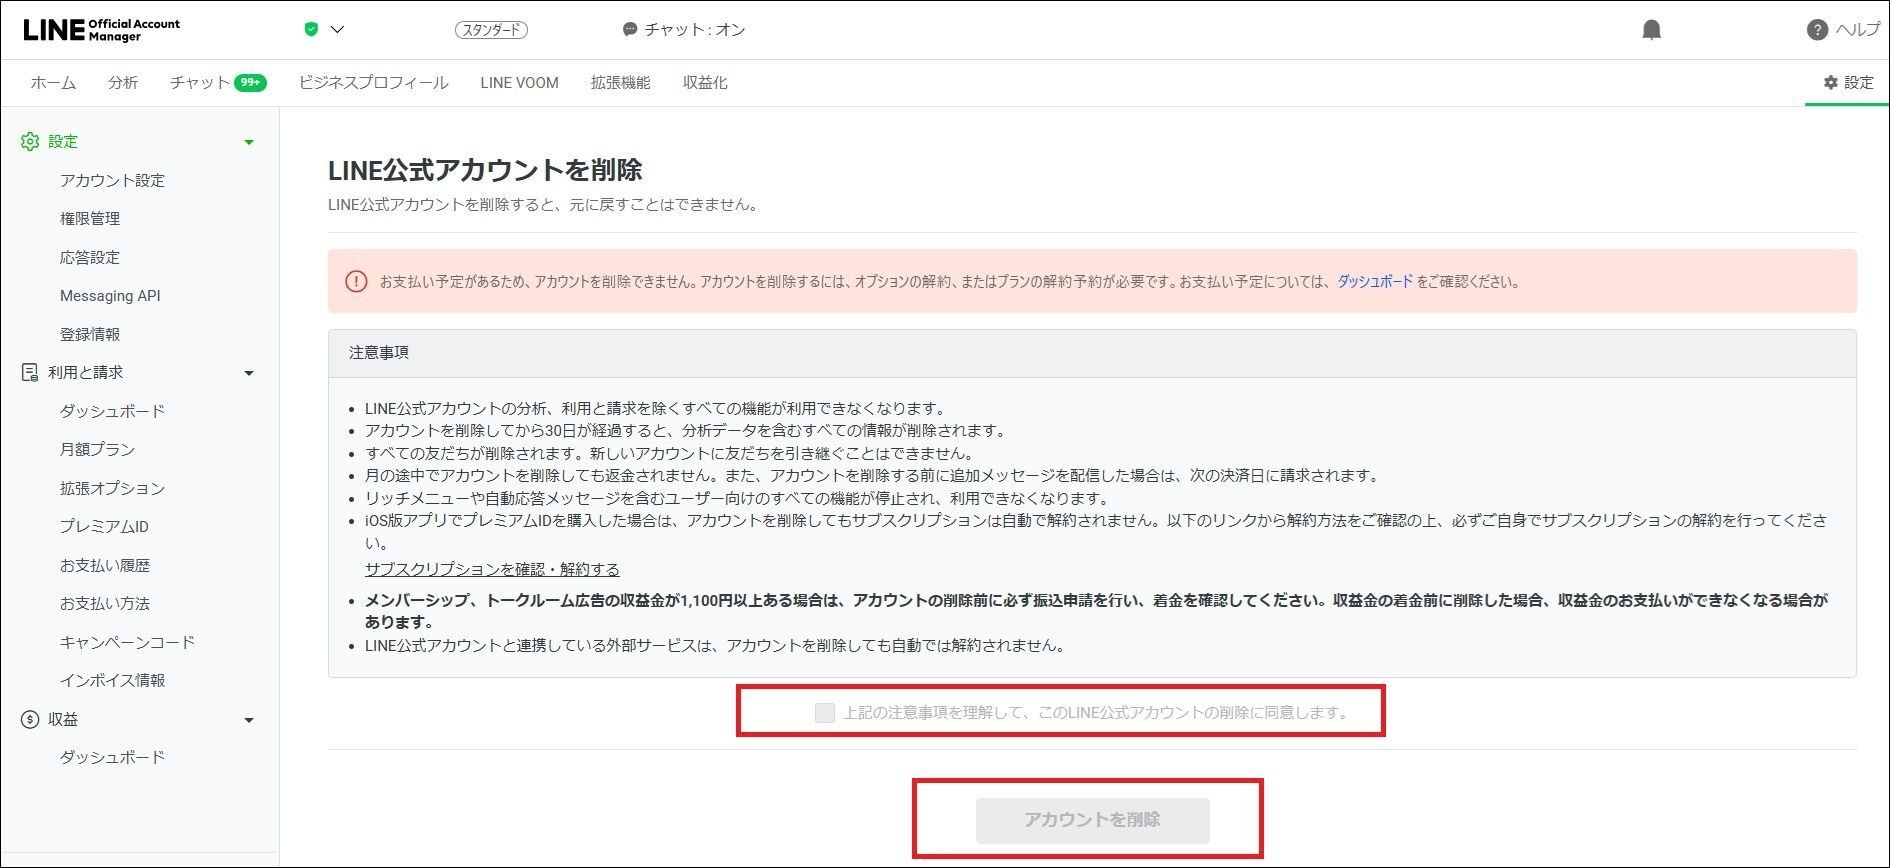This screenshot has width=1890, height=868.
Task: Click the 収益 coin icon
Action: click(30, 720)
